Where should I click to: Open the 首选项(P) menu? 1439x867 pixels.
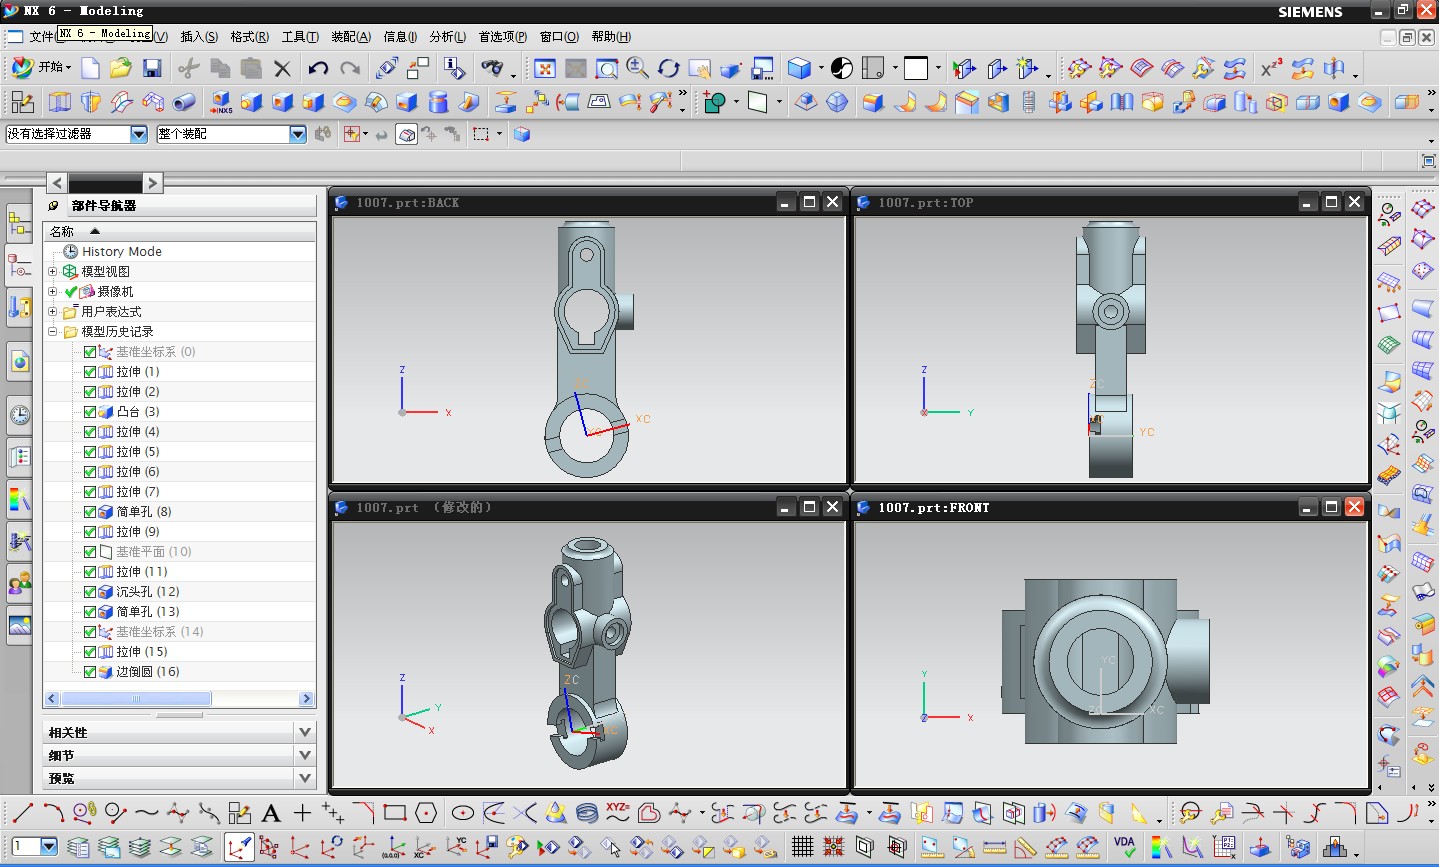(x=502, y=37)
